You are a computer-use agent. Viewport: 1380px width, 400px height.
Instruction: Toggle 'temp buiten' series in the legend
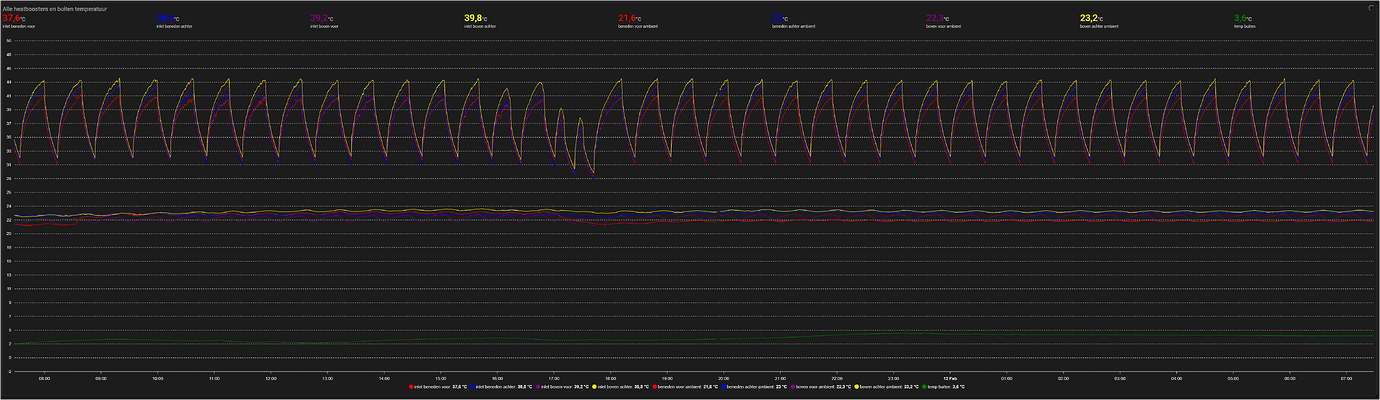tap(943, 386)
